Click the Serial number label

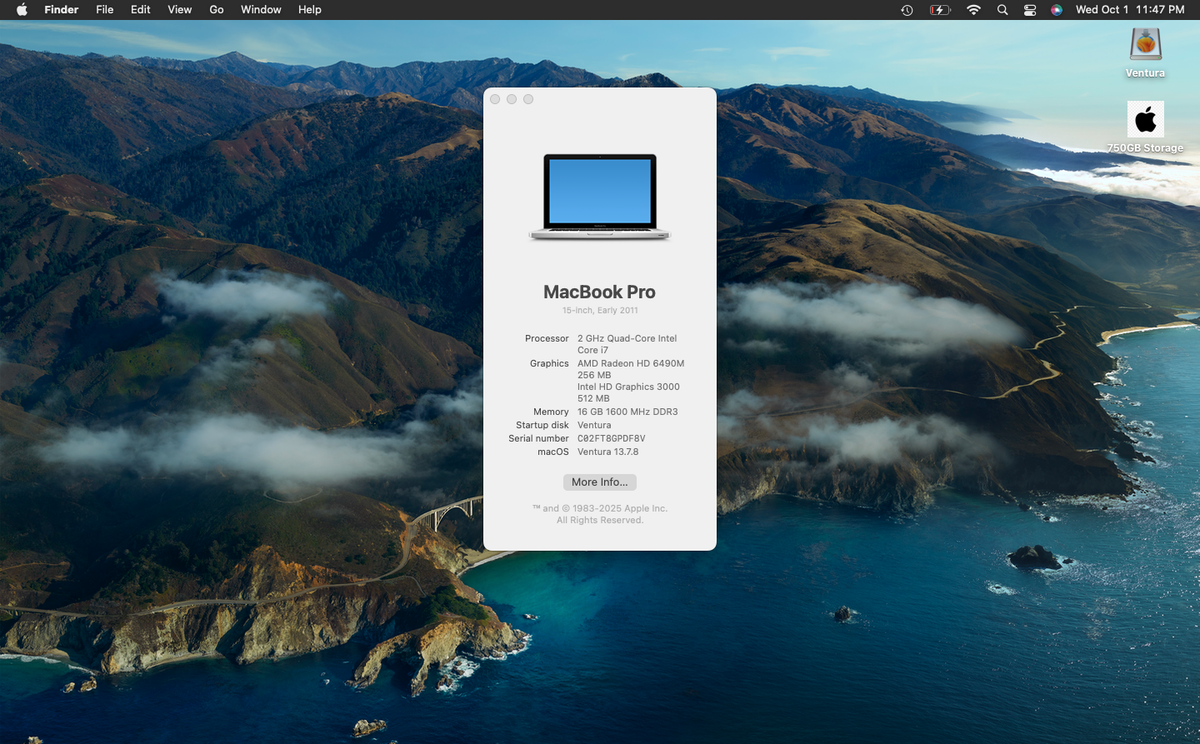point(539,438)
